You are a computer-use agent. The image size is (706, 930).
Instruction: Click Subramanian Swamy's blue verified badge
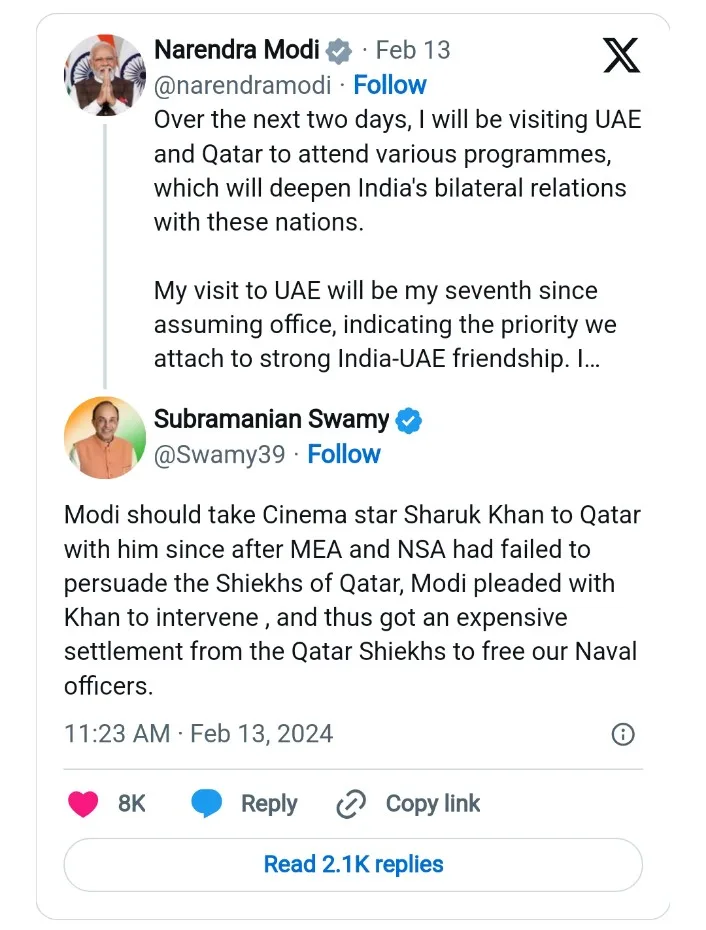click(x=409, y=420)
